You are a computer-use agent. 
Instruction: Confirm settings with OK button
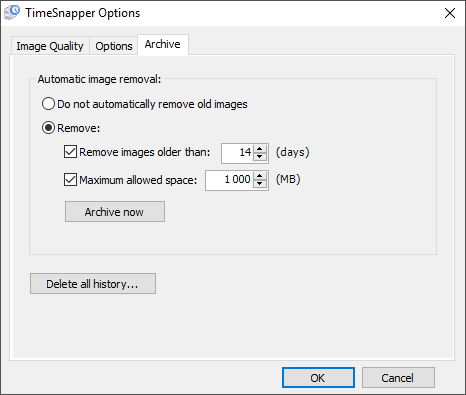click(x=318, y=378)
